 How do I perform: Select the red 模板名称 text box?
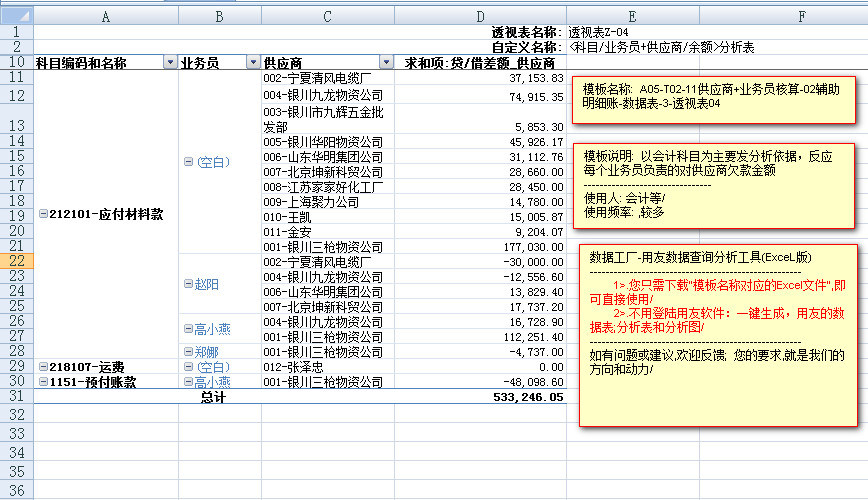tap(716, 97)
